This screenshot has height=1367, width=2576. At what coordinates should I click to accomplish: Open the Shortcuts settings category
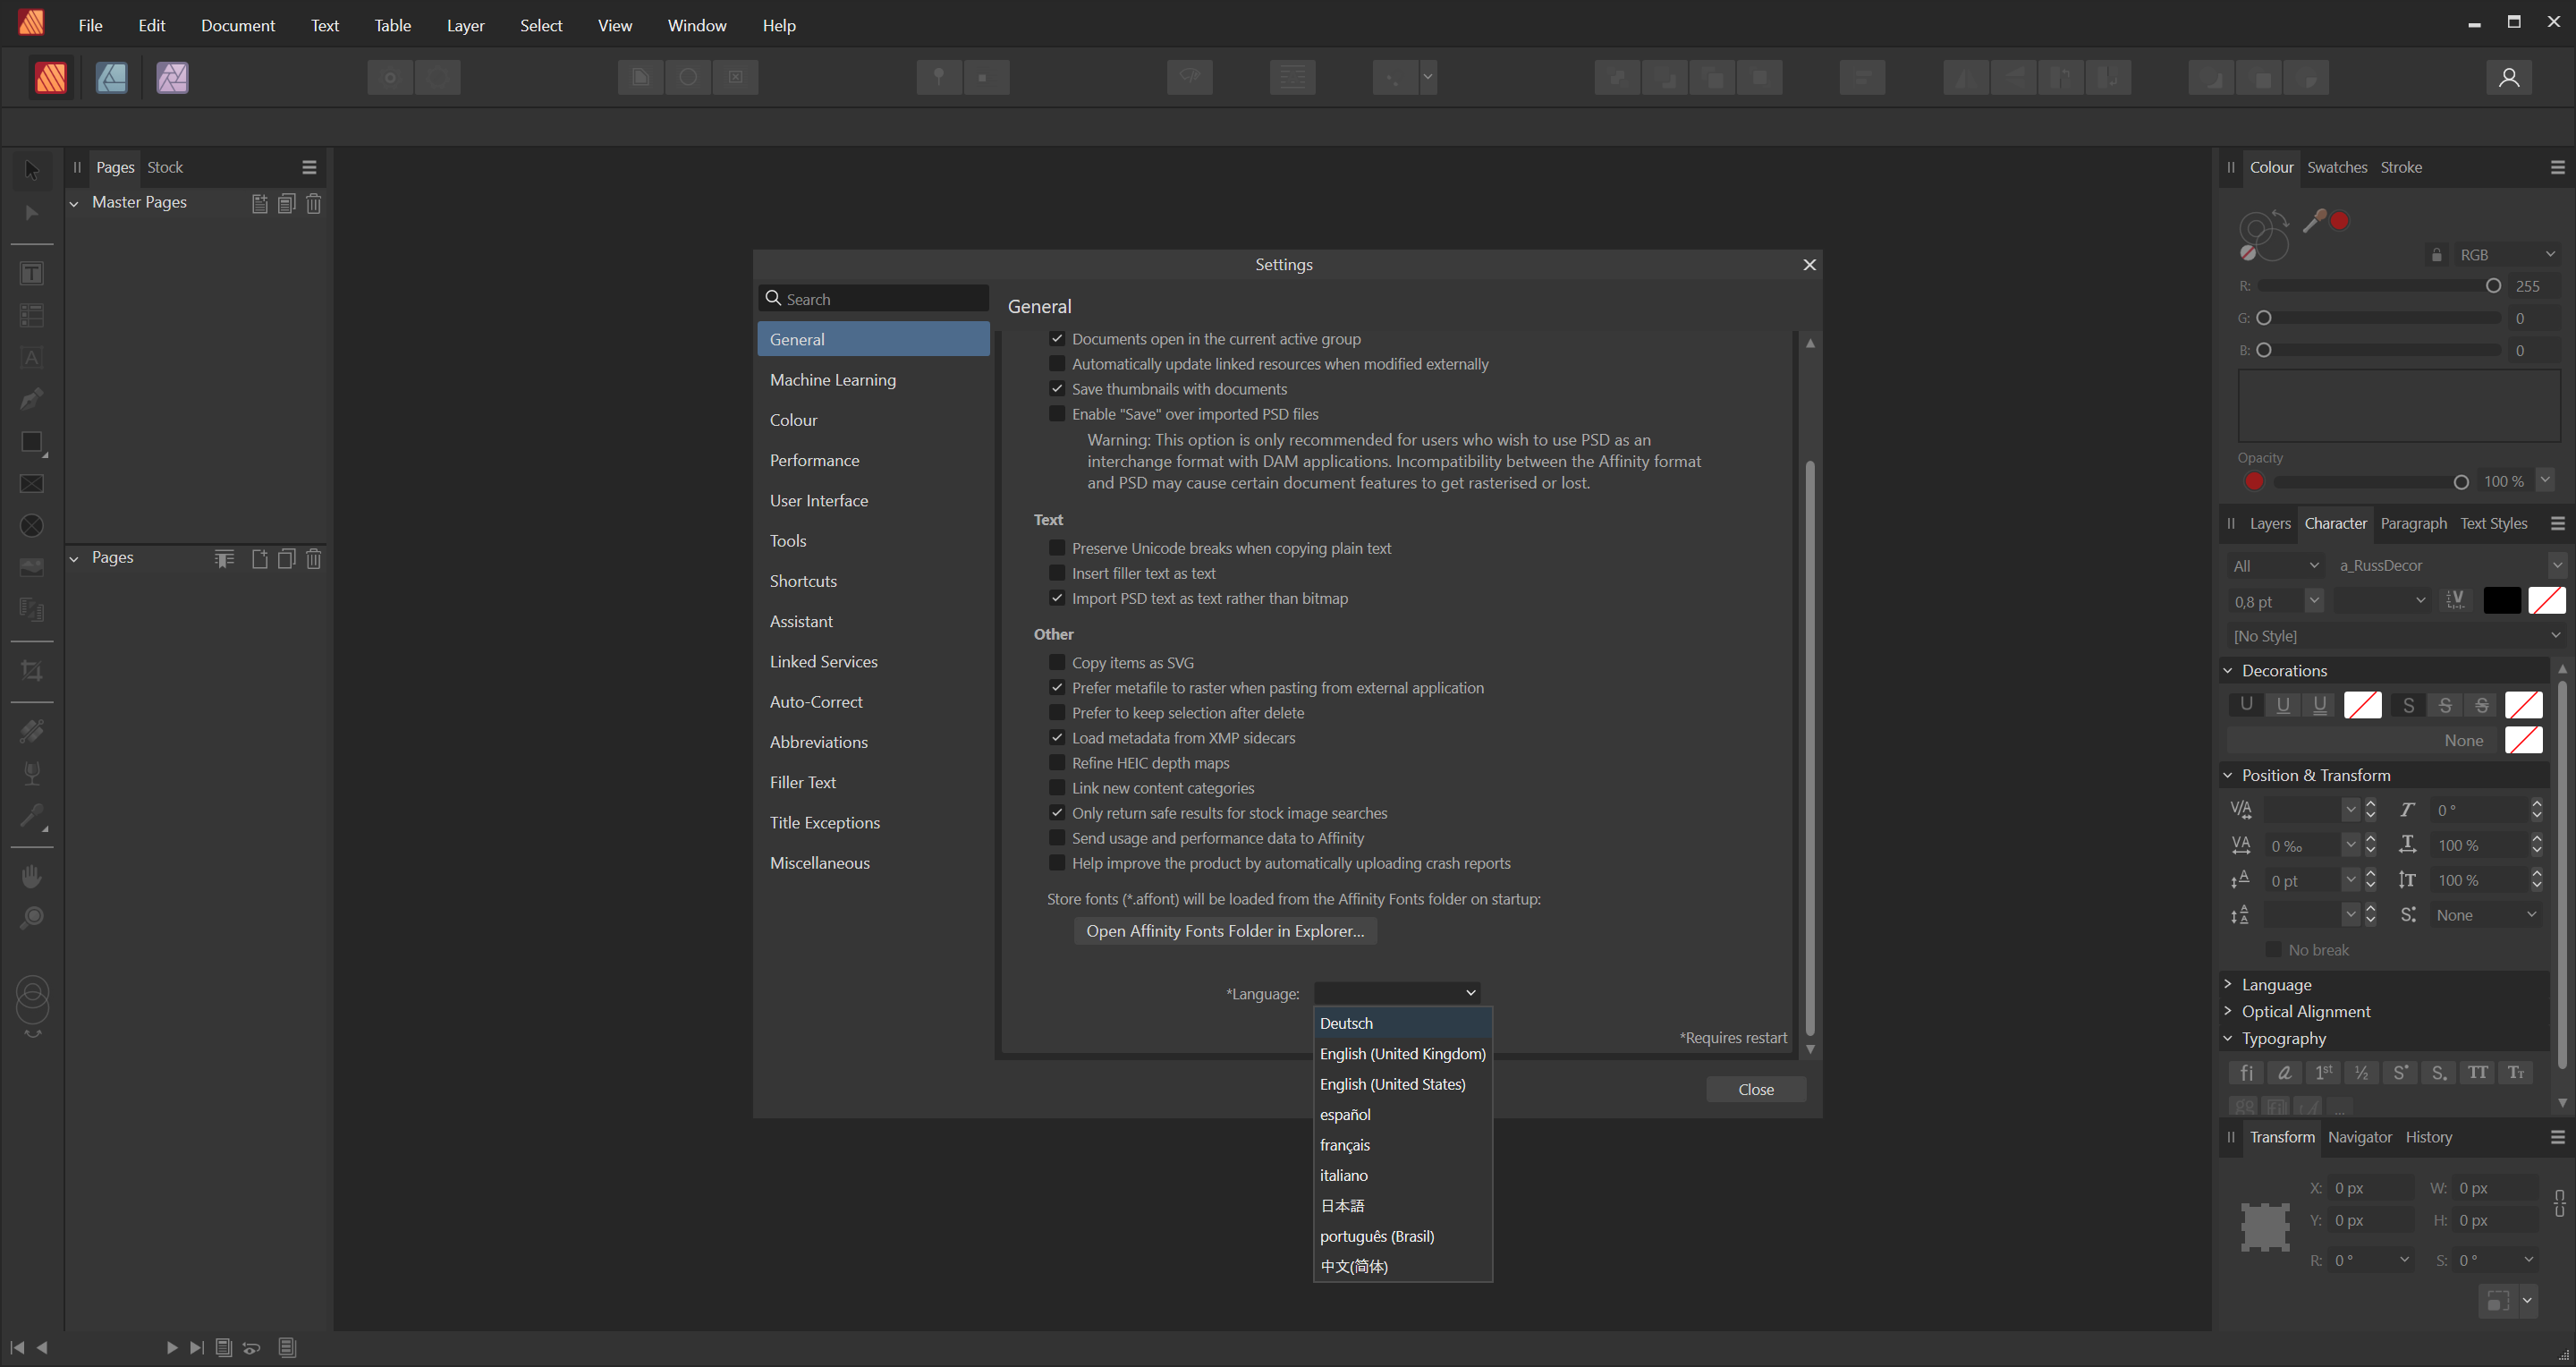[803, 581]
